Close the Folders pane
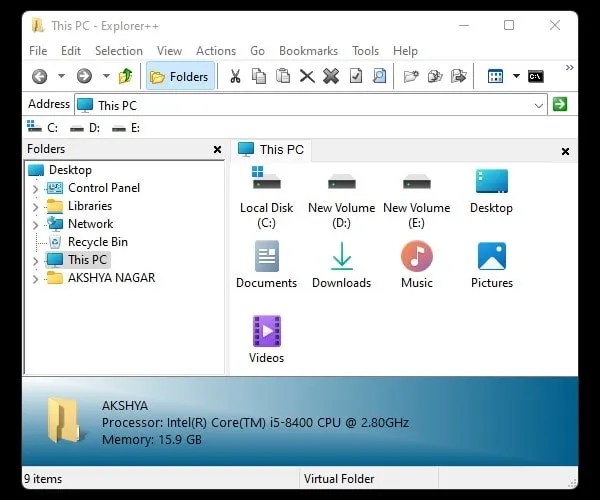The image size is (600, 500). [217, 150]
